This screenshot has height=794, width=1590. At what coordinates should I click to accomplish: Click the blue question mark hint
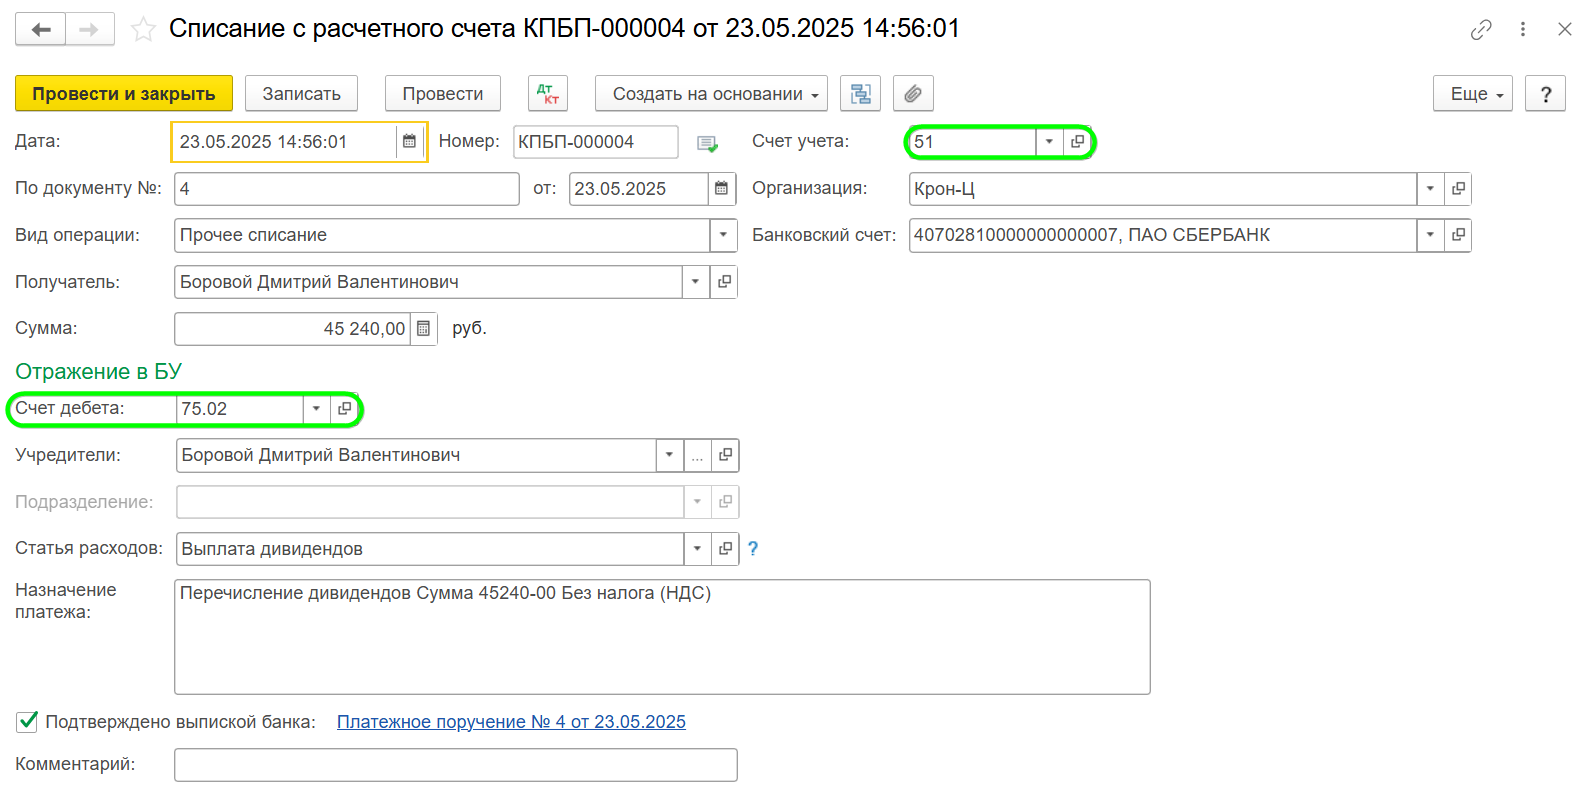point(753,549)
